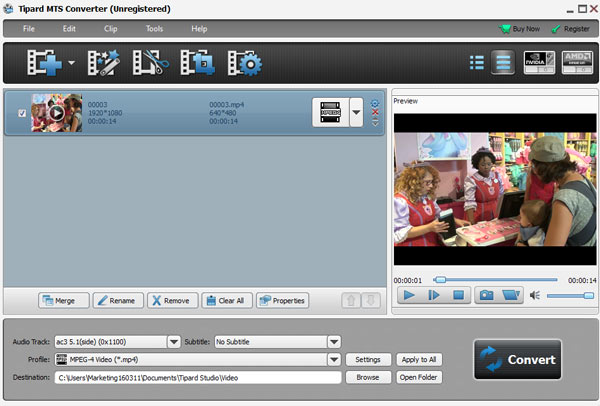This screenshot has height=406, width=600.
Task: Step to the next frame in preview
Action: point(434,295)
